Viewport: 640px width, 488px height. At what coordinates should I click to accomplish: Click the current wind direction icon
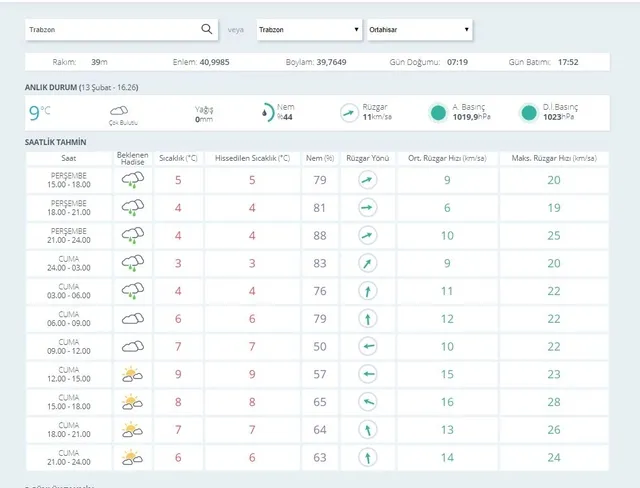click(x=349, y=113)
